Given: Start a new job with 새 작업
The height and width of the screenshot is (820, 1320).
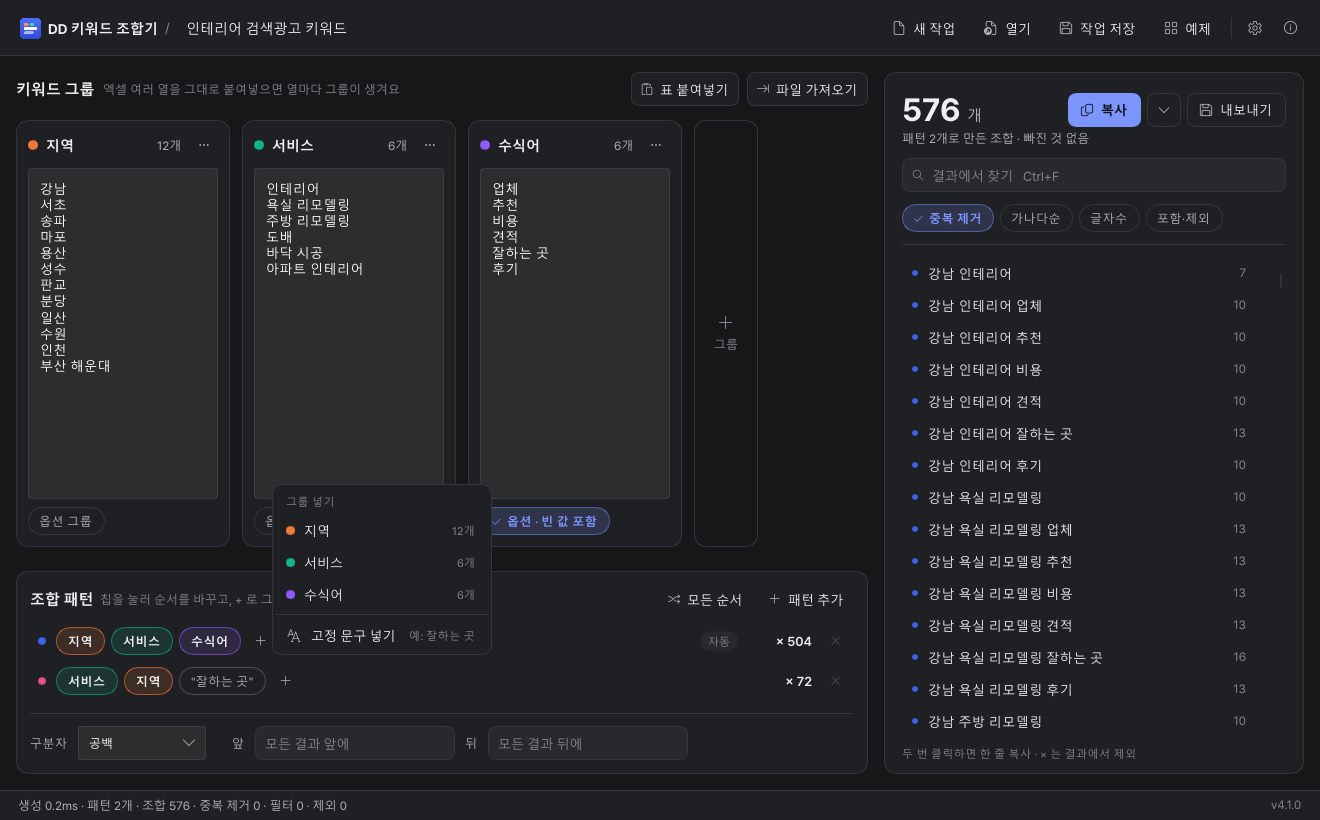Looking at the screenshot, I should point(923,28).
